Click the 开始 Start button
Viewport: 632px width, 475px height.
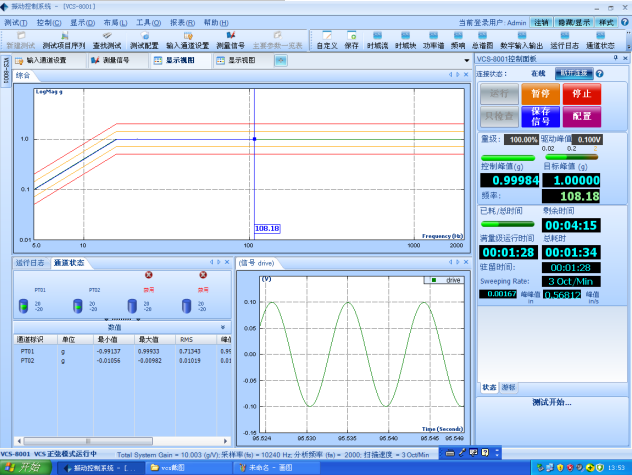coord(26,468)
